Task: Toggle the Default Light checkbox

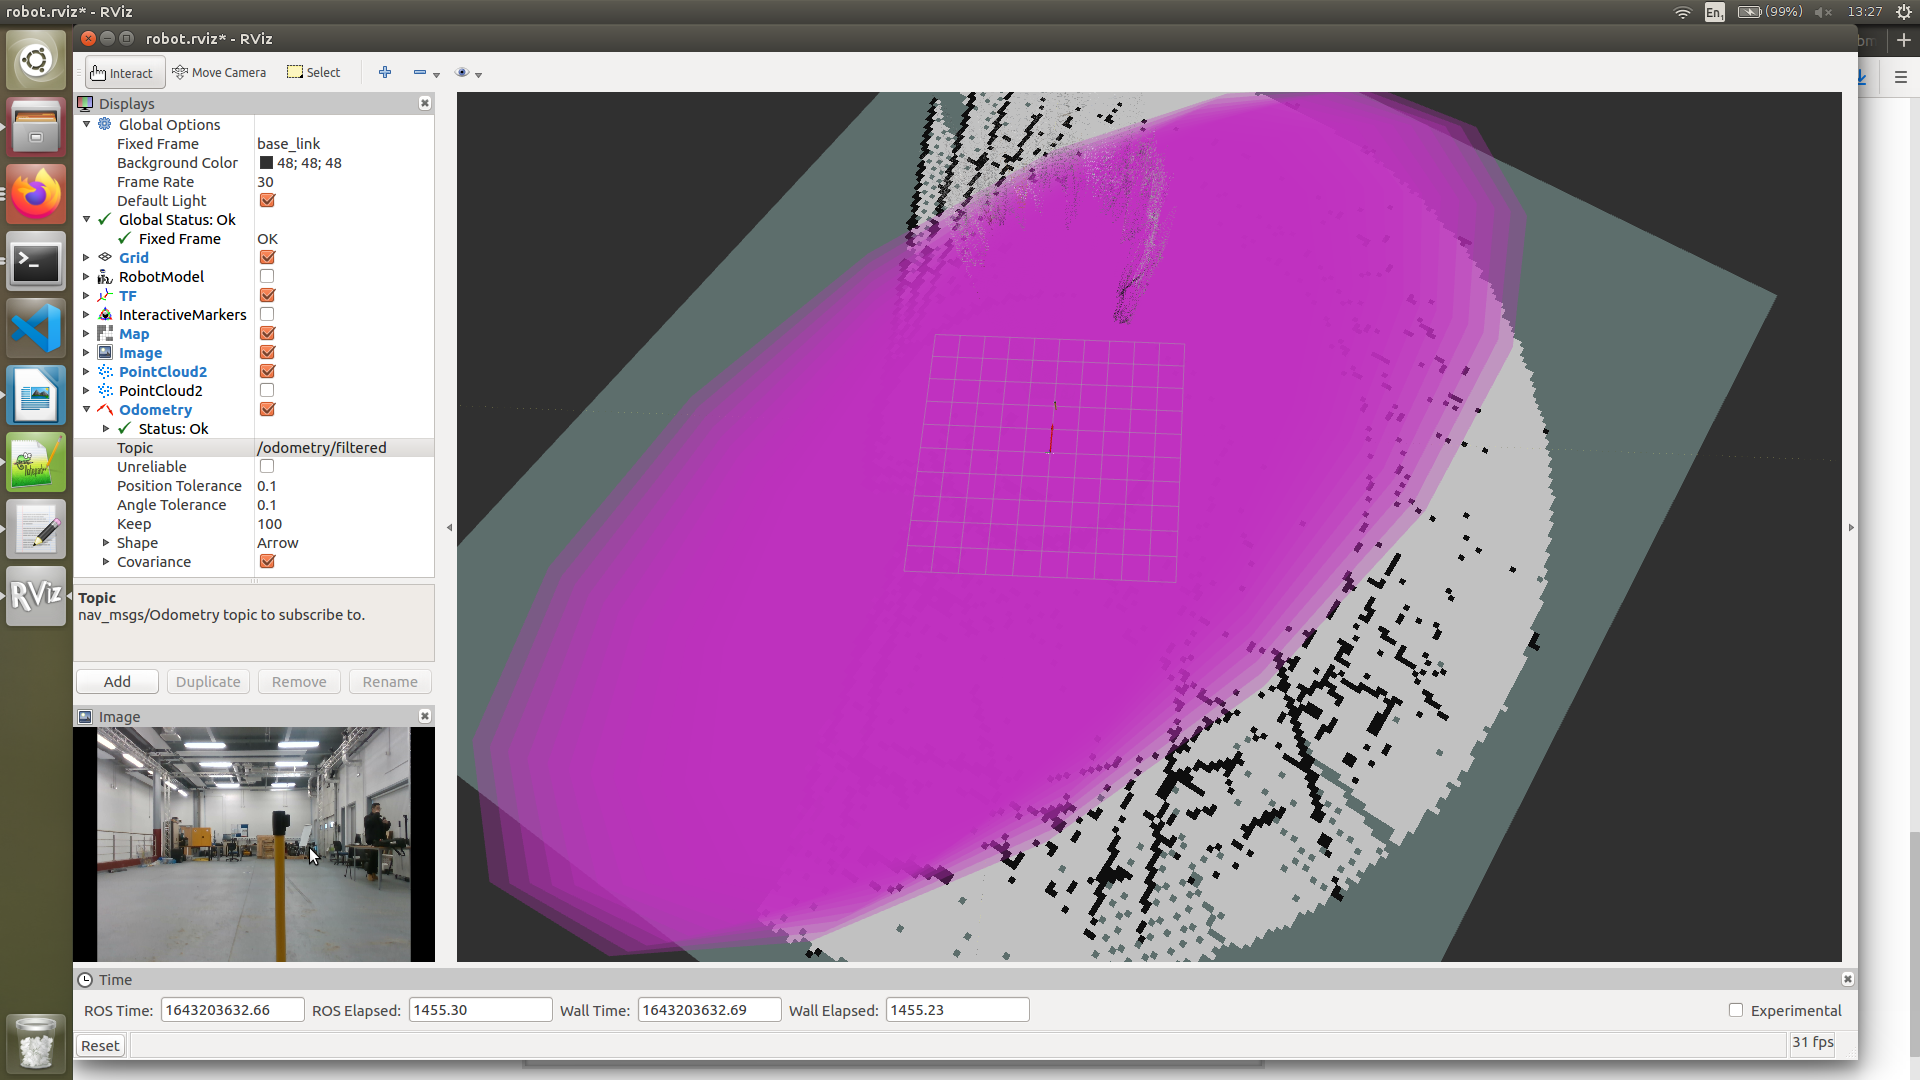Action: (267, 200)
